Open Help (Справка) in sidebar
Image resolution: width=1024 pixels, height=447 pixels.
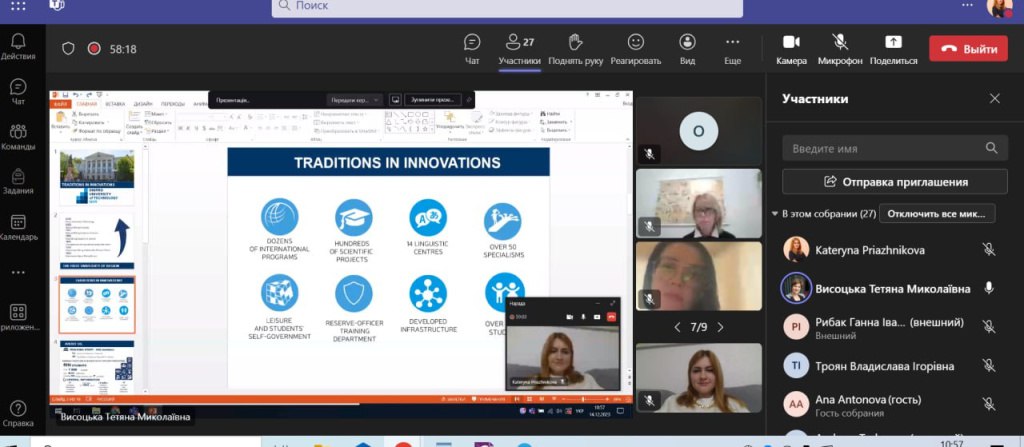(x=18, y=414)
